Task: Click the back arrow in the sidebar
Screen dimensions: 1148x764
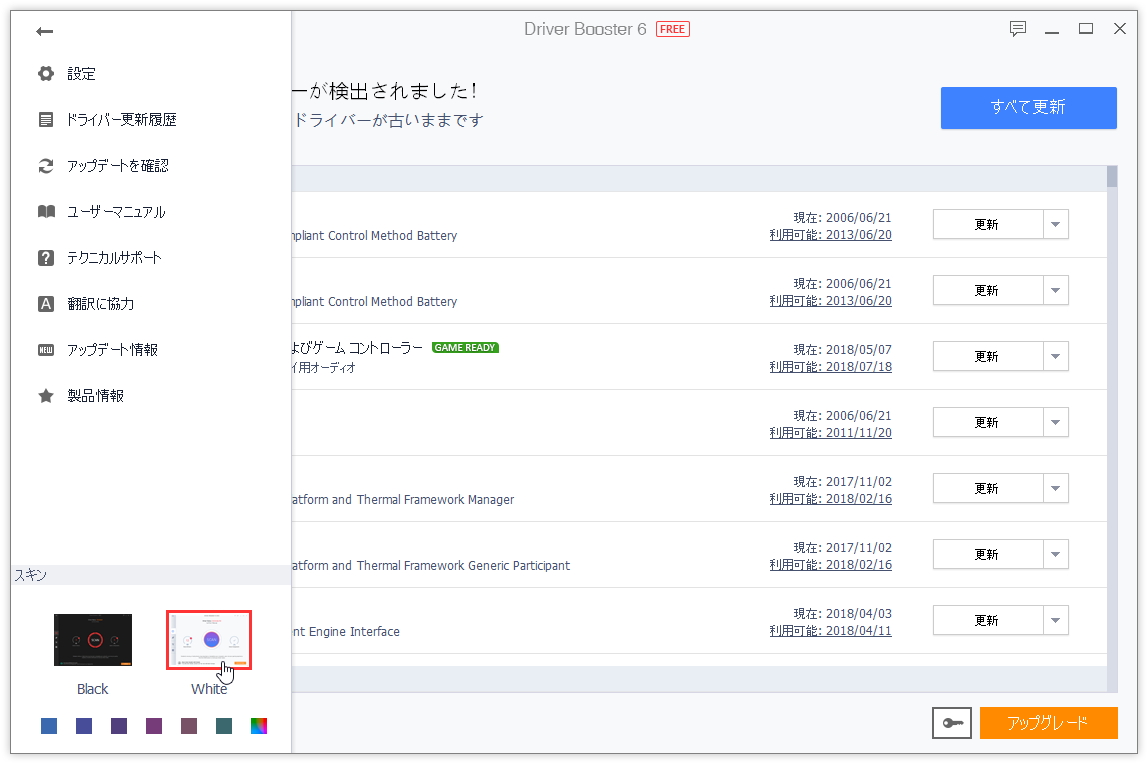Action: point(44,31)
